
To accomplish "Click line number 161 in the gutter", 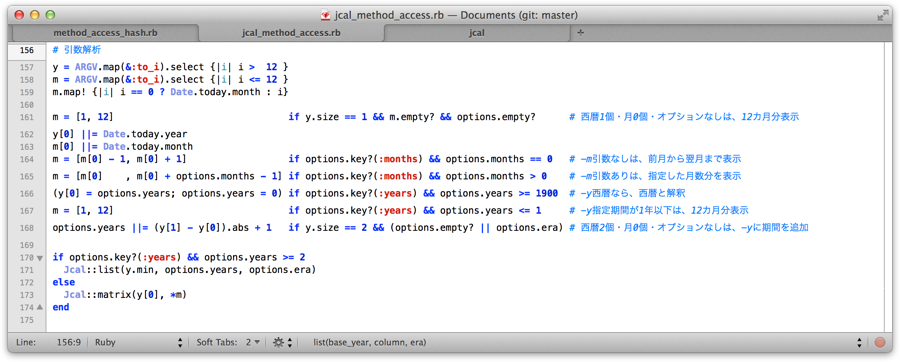I will [26, 116].
